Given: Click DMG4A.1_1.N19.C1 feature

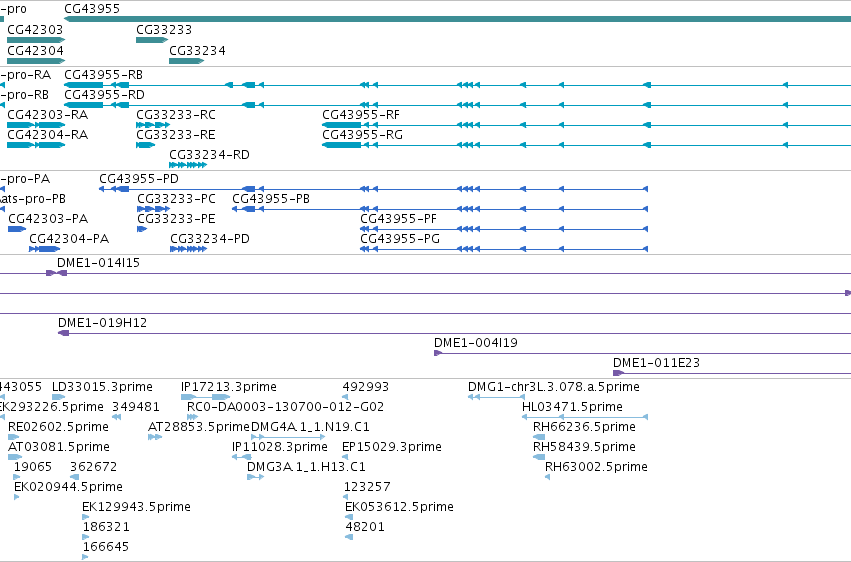Looking at the screenshot, I should (x=288, y=438).
